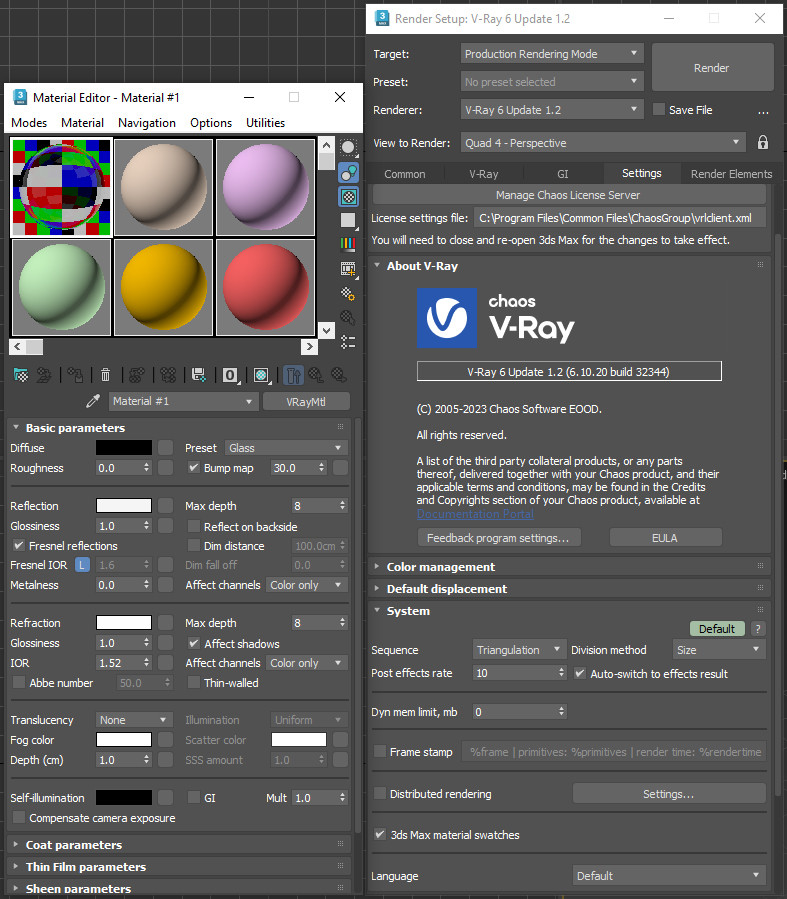The height and width of the screenshot is (899, 787).
Task: Open the Utilities menu
Action: [x=265, y=123]
